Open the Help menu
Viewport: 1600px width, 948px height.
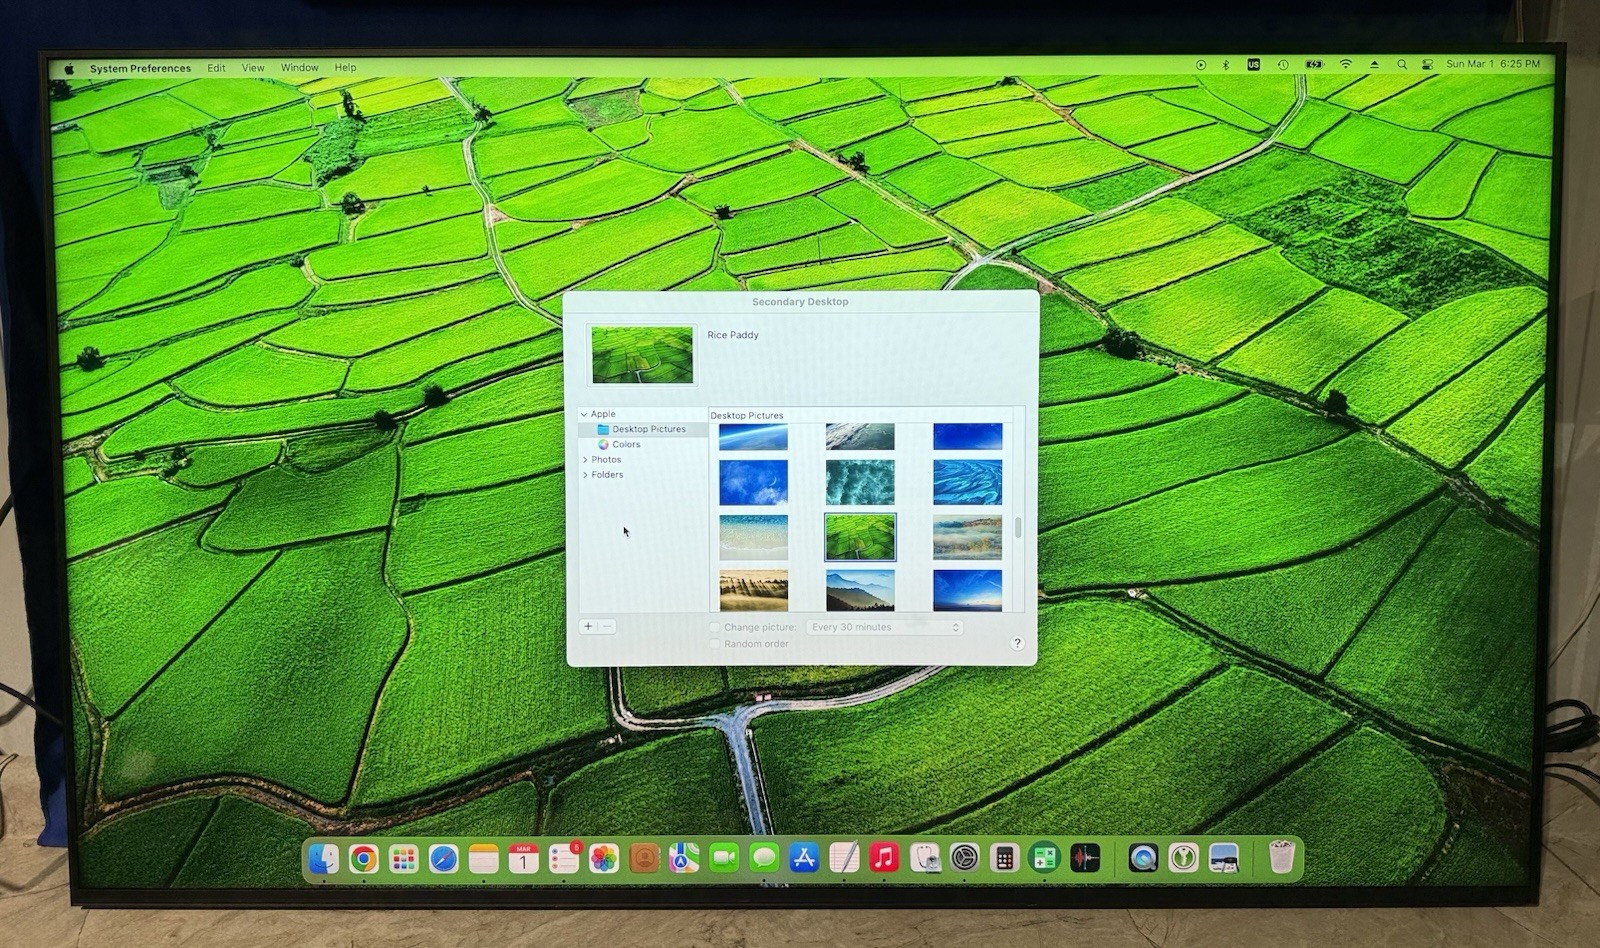point(345,68)
